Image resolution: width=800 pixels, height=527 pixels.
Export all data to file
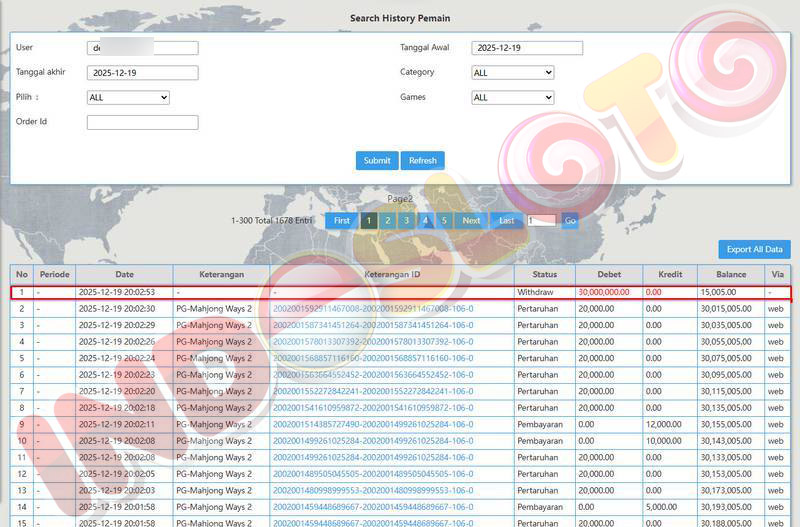(x=754, y=249)
